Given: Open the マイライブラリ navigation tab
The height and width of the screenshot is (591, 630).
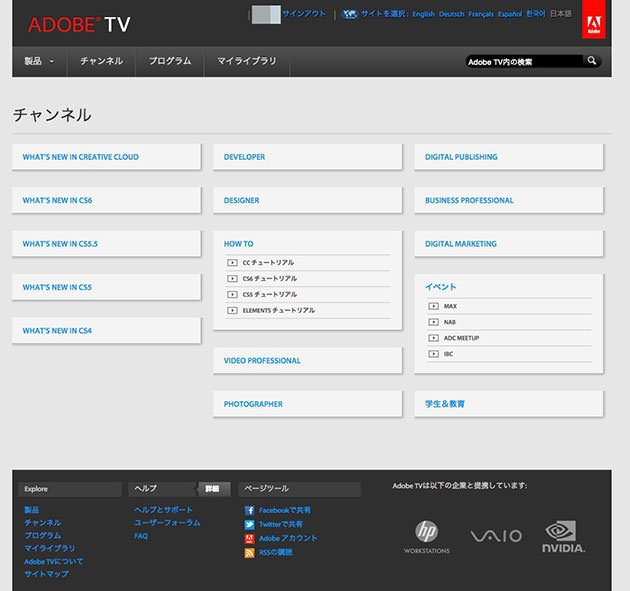Looking at the screenshot, I should pos(247,61).
